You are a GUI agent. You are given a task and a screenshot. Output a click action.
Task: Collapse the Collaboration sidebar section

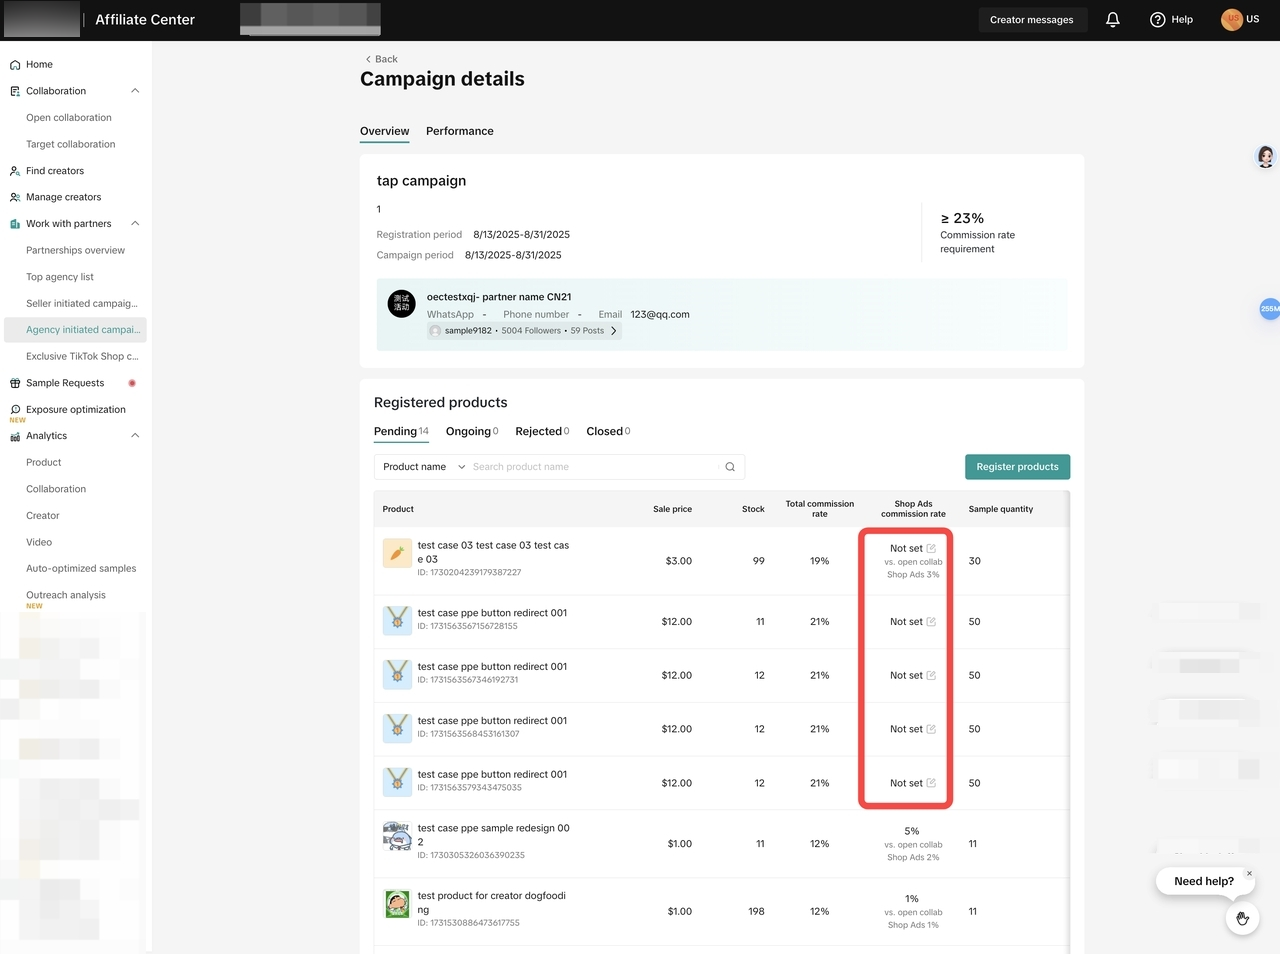click(135, 91)
